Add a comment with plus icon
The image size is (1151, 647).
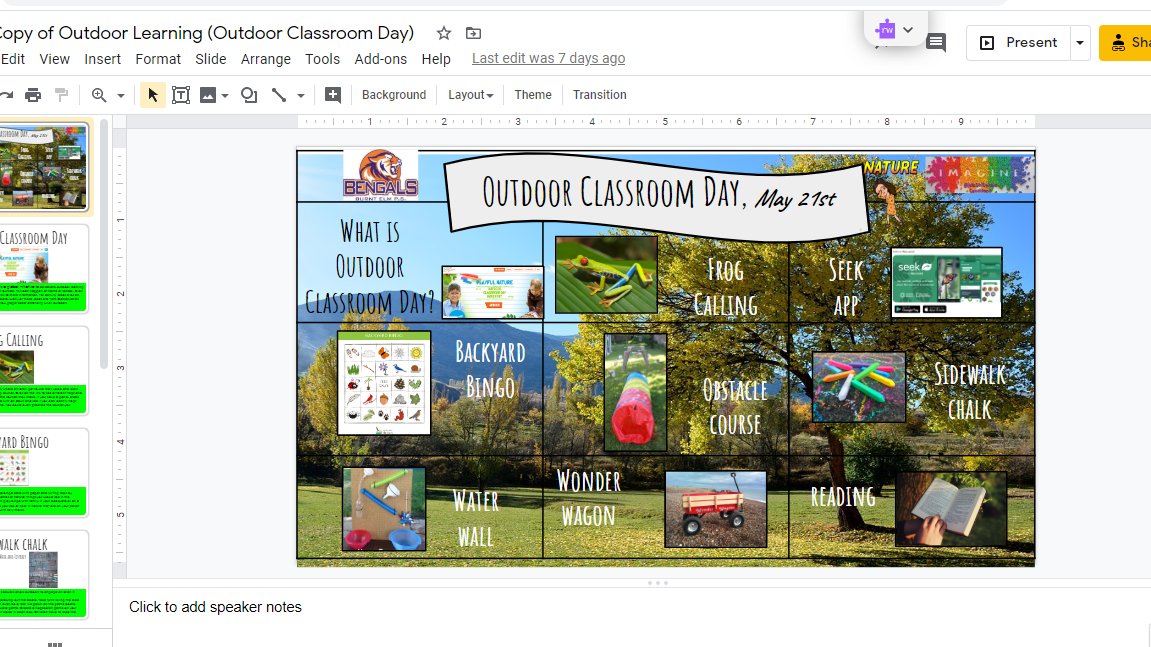coord(333,95)
